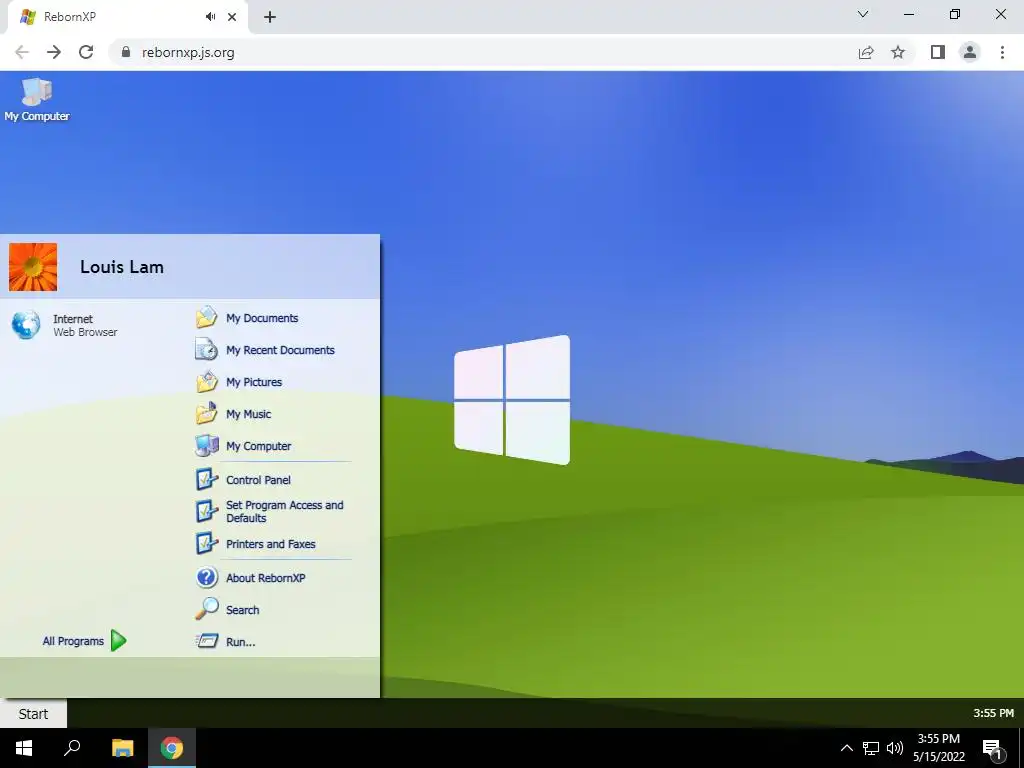Image resolution: width=1024 pixels, height=768 pixels.
Task: Expand All Programs green arrow
Action: [118, 641]
